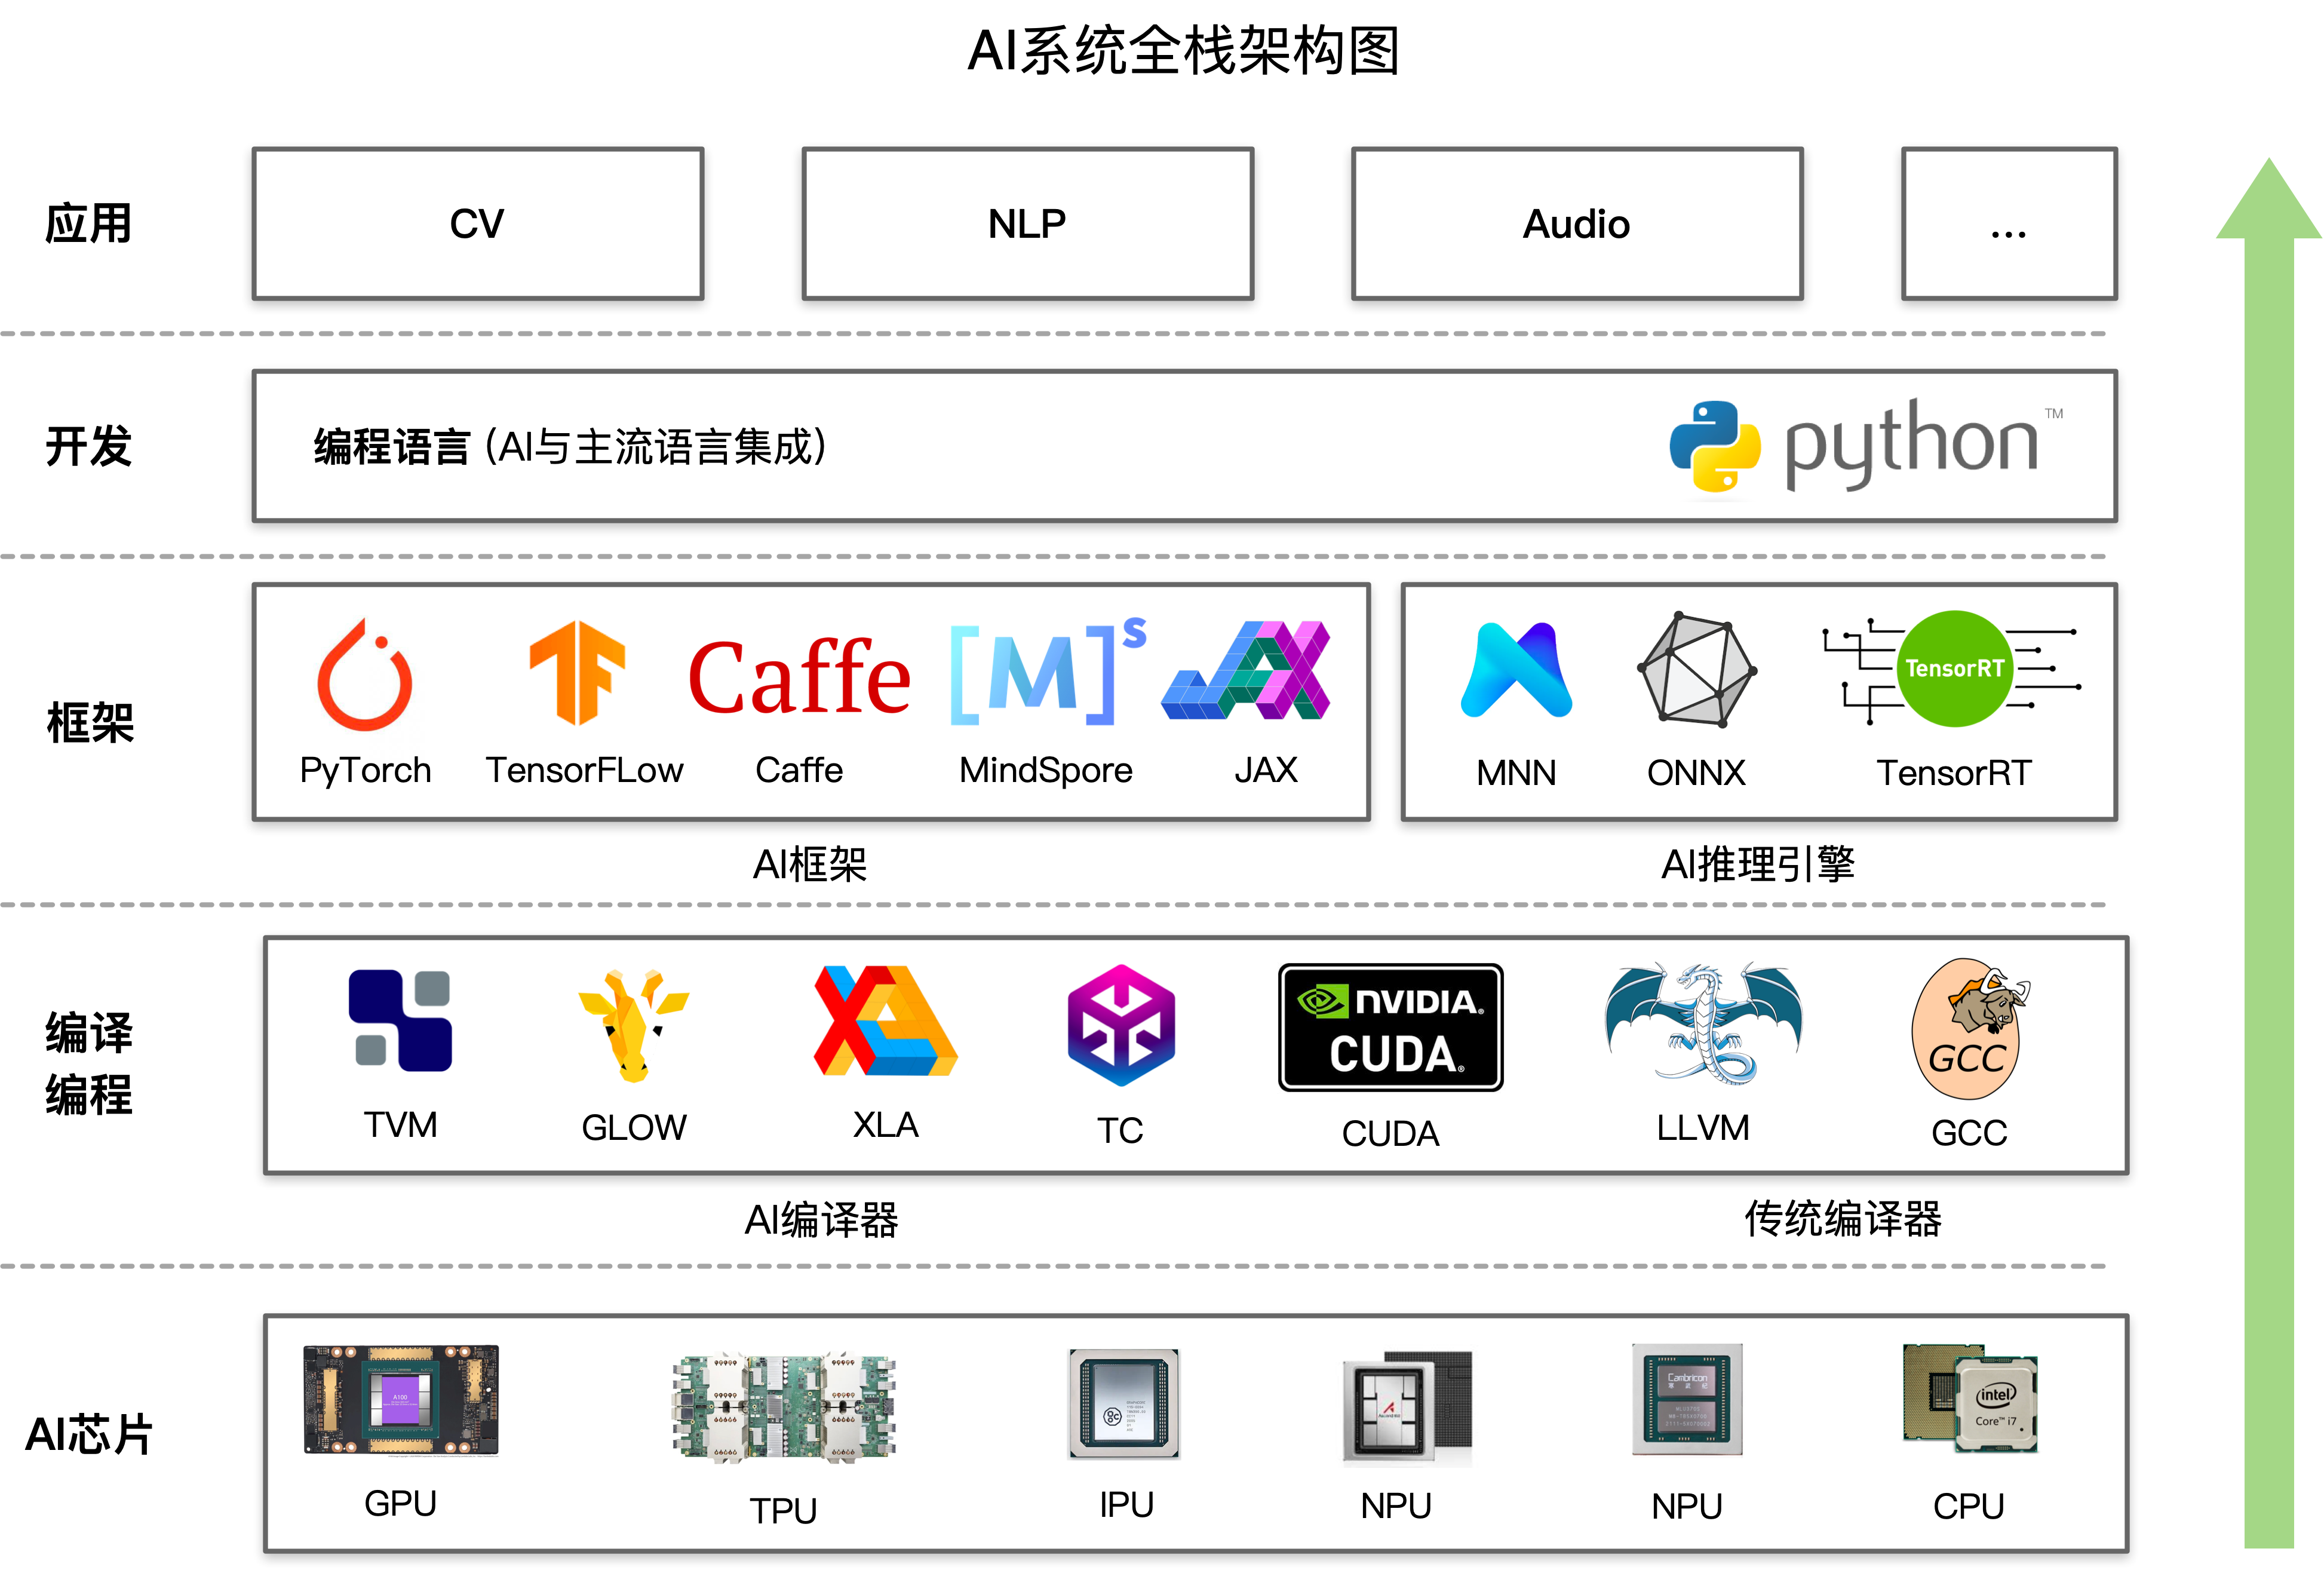
Task: Click the ONNX polyhedron icon
Action: coord(1696,669)
